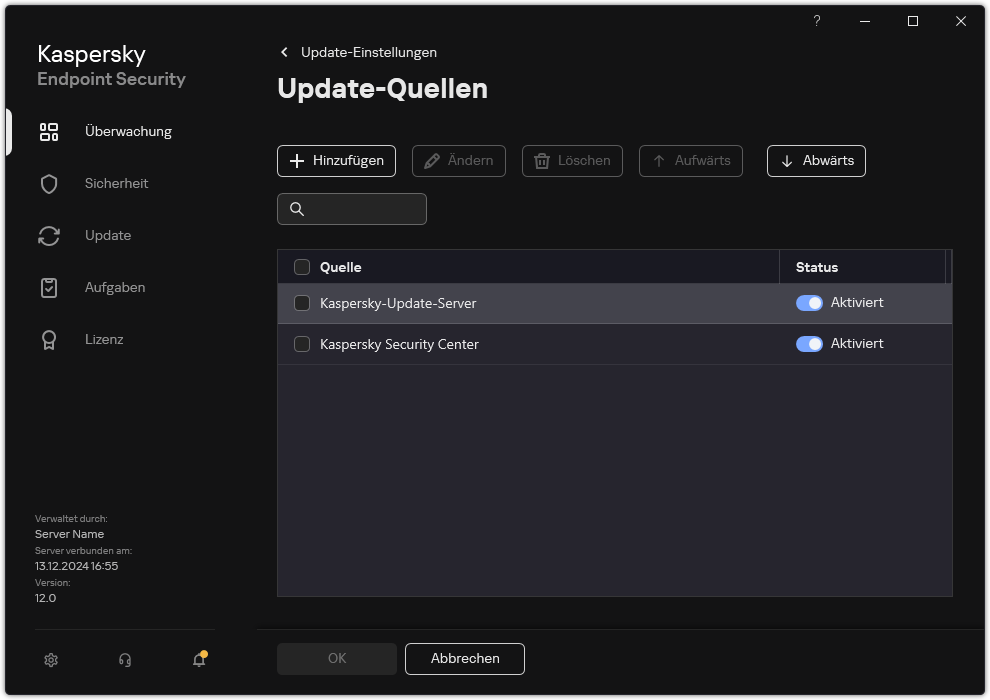This screenshot has width=990, height=700.
Task: Click the Quelle column header text
Action: tap(340, 267)
